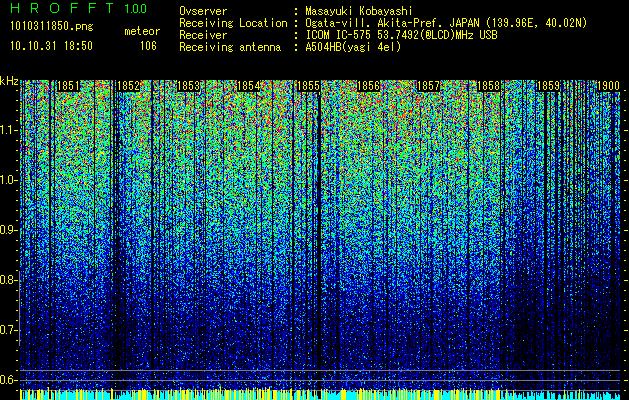
Task: Click the 0.9 frequency axis label
Action: tap(8, 230)
